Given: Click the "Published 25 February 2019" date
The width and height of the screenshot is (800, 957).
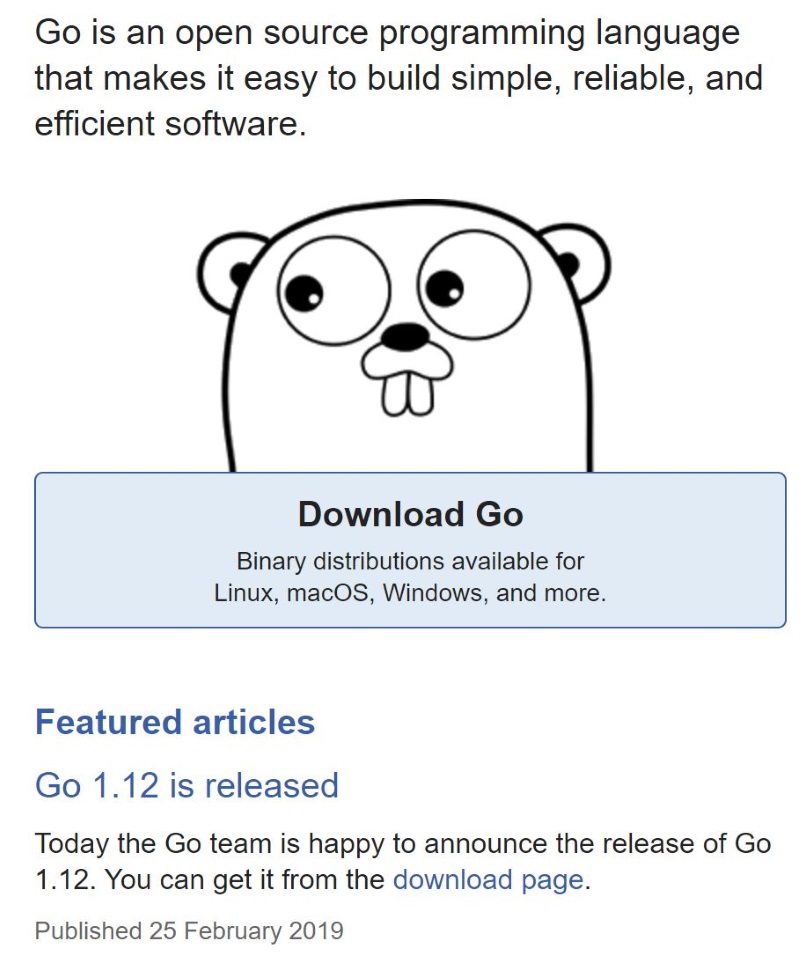Looking at the screenshot, I should 189,931.
